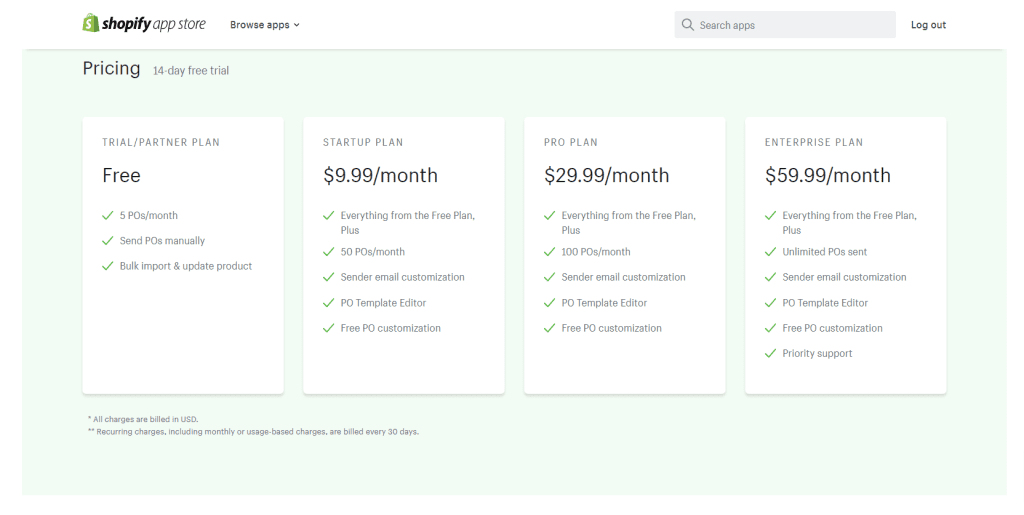Click the checkmark next to 50 POs/month
The image size is (1024, 515).
pos(328,251)
